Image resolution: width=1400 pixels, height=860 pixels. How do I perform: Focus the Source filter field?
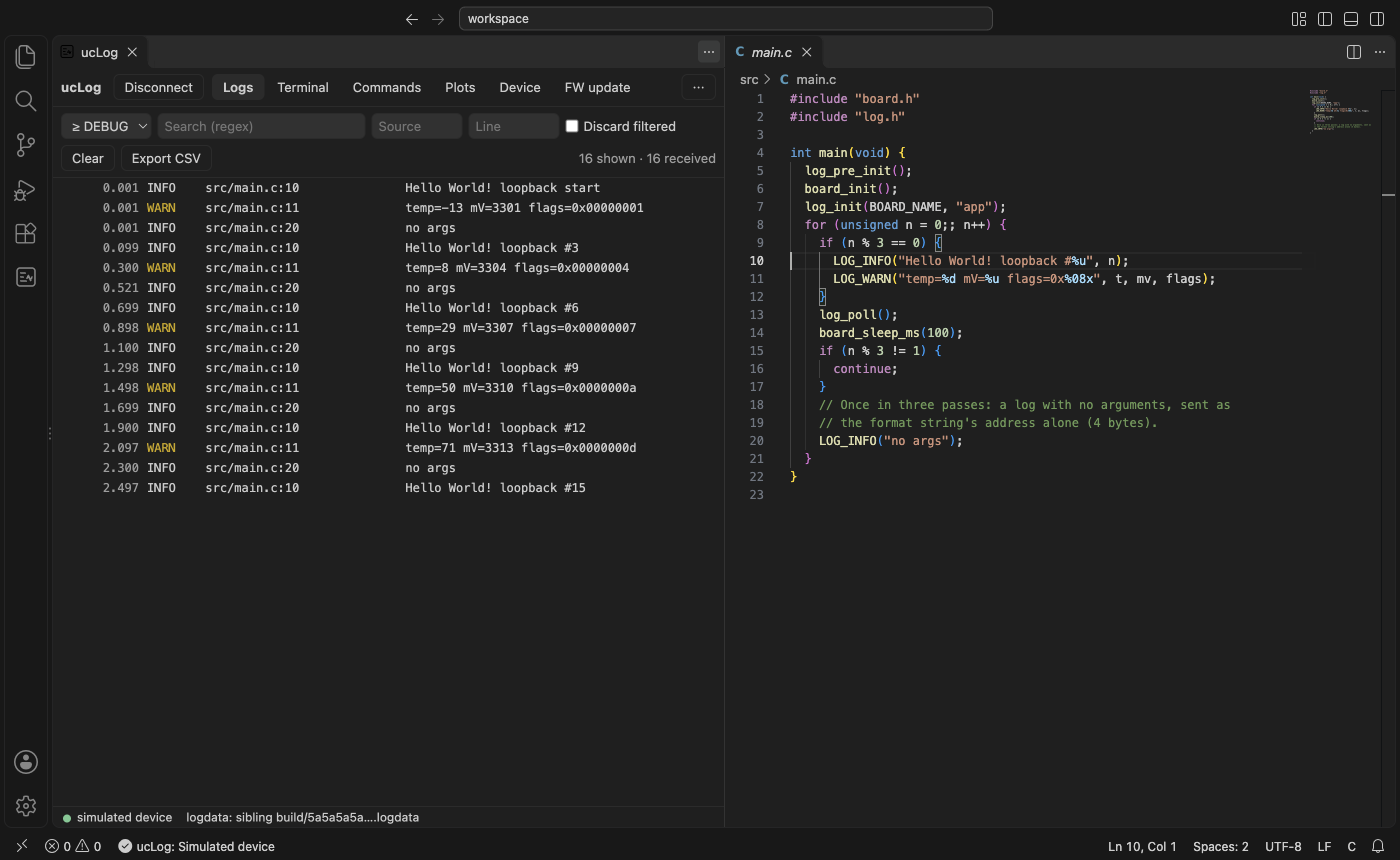click(x=417, y=126)
